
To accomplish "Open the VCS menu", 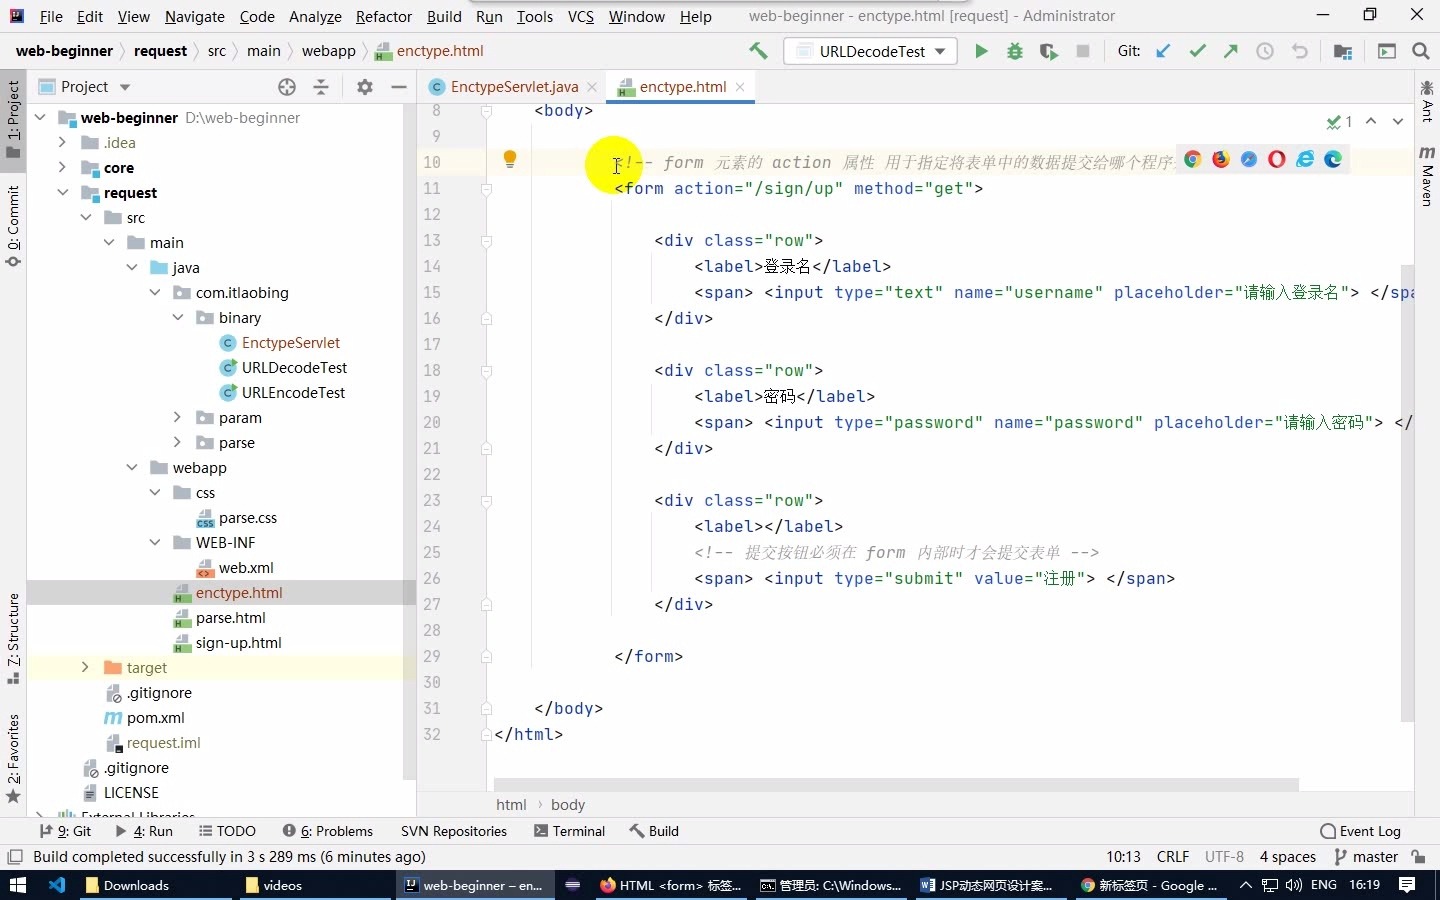I will [x=580, y=16].
